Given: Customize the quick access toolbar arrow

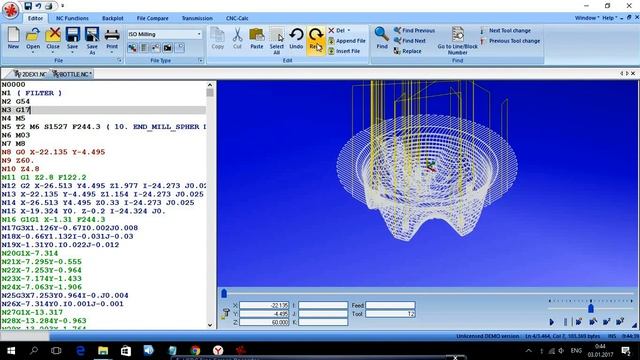Looking at the screenshot, I should [x=62, y=6].
